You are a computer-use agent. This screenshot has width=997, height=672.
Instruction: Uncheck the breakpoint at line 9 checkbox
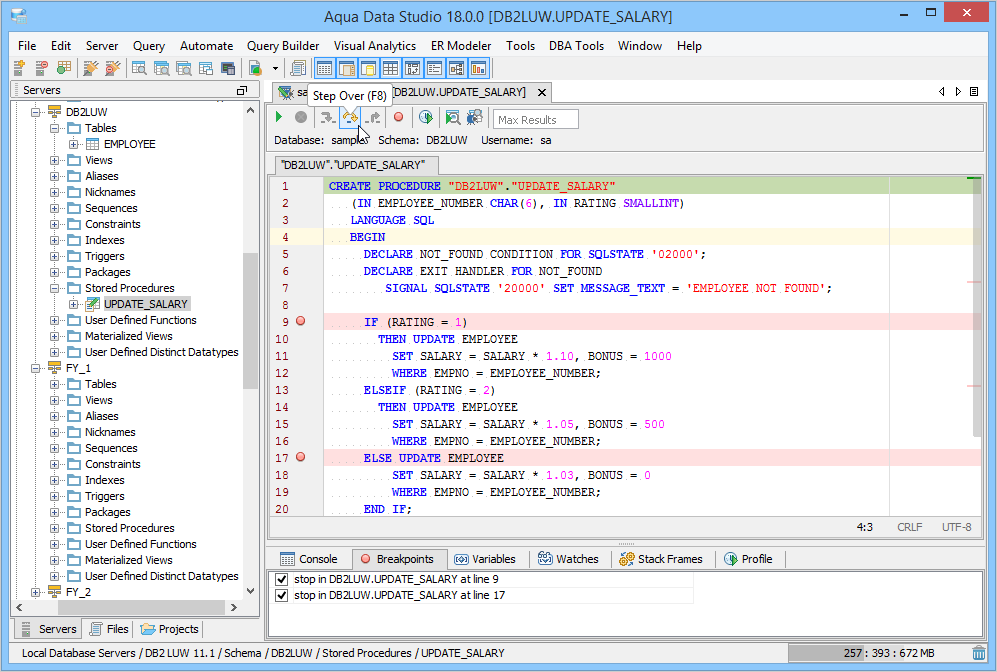pos(281,579)
